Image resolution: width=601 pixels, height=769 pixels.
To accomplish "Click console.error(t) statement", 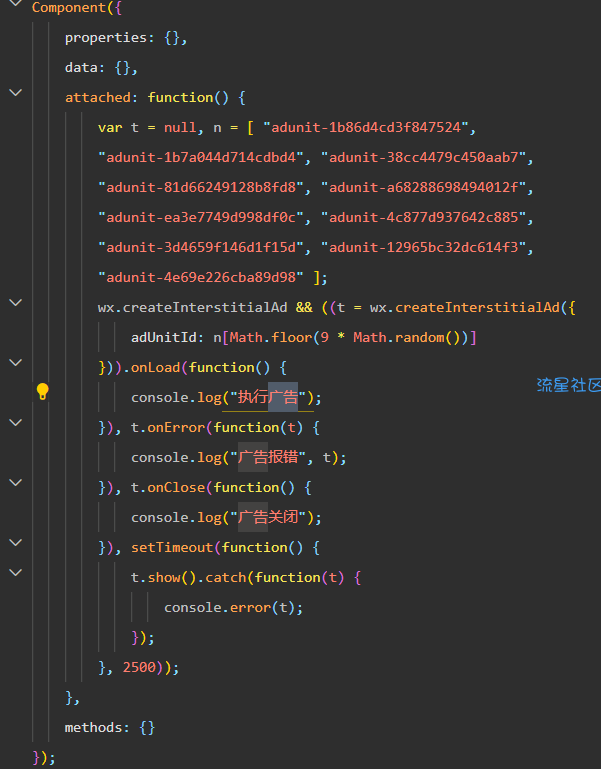I will pyautogui.click(x=234, y=608).
